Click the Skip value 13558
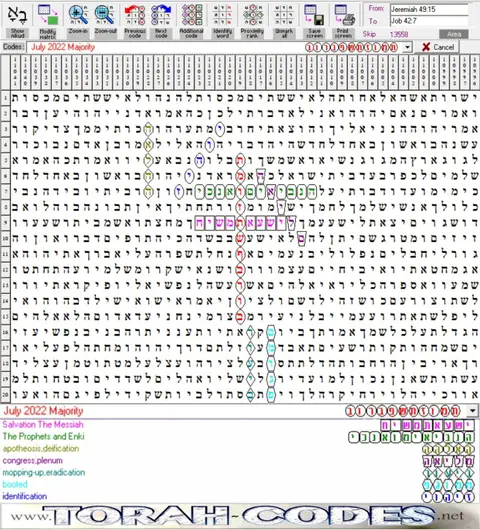The image size is (480, 530). [399, 34]
